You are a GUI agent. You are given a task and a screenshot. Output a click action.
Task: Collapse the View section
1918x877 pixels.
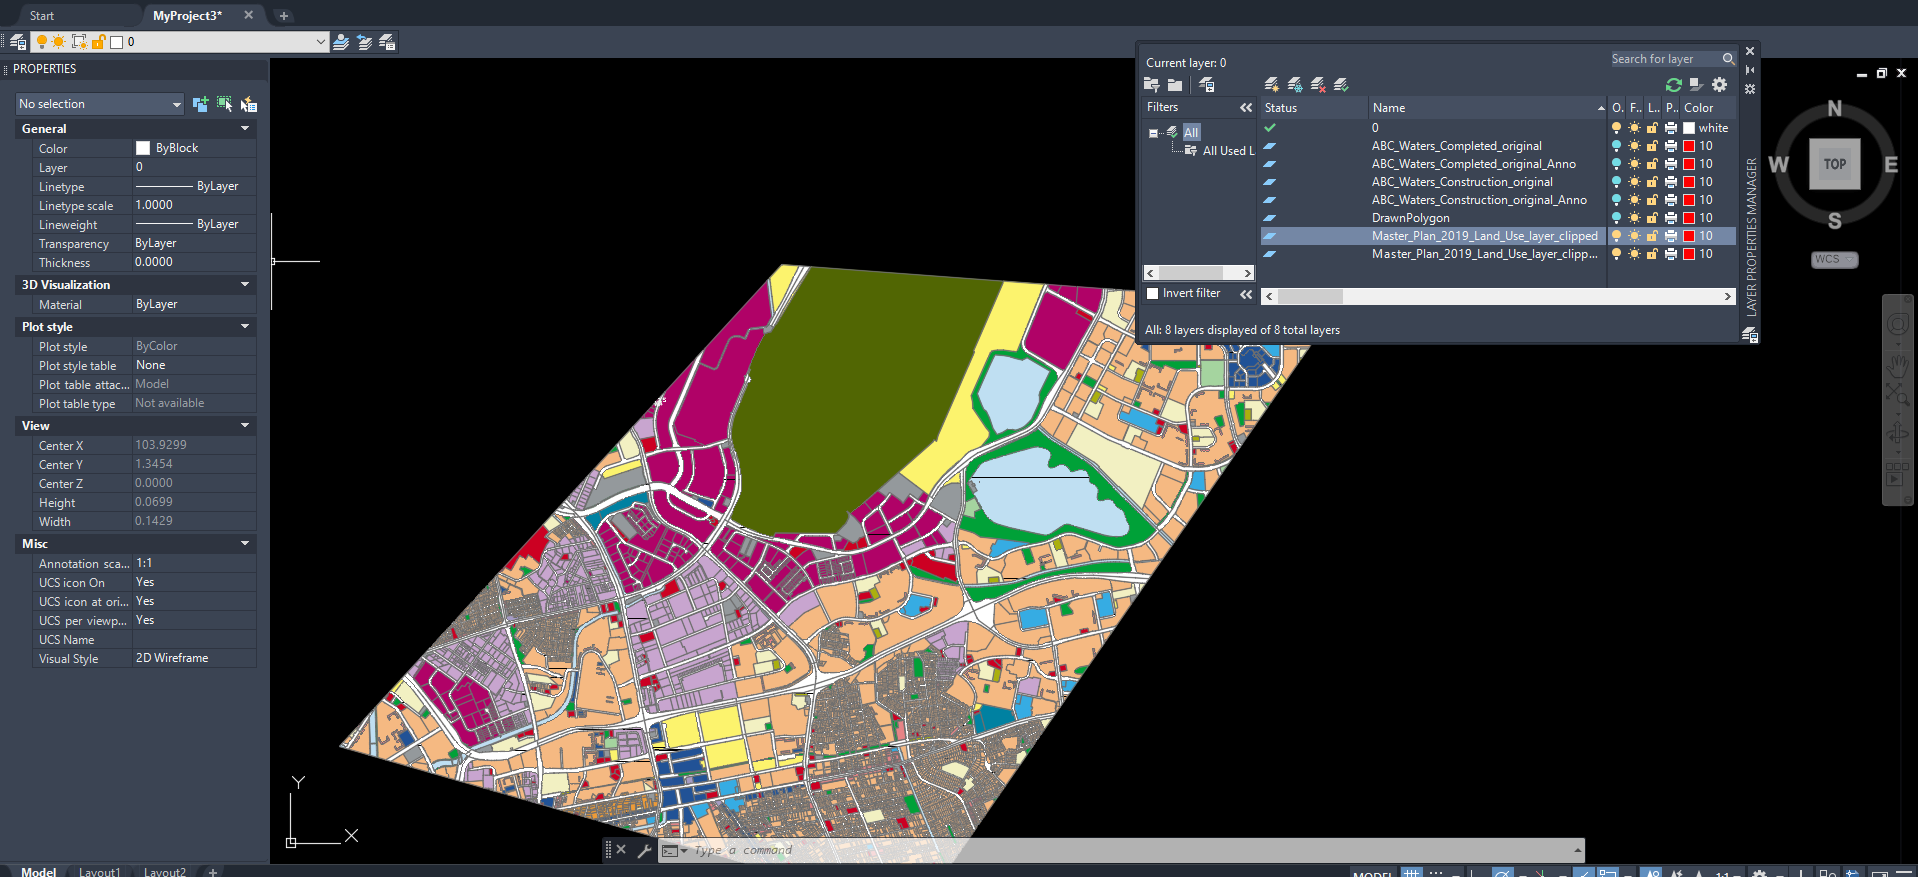[245, 426]
